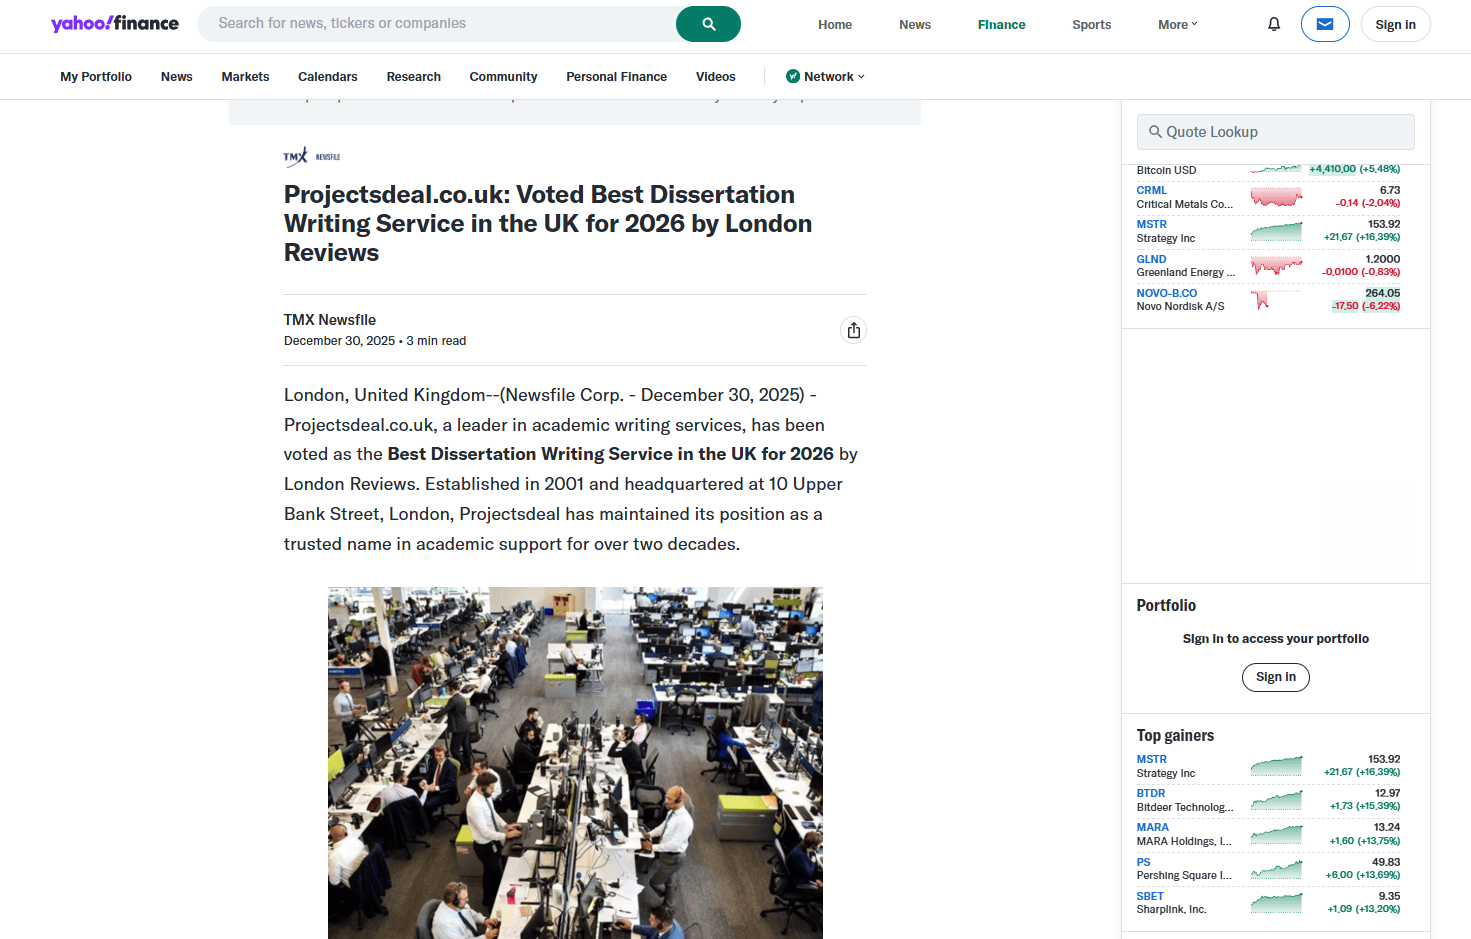Click Sign in button in Portfolio panel
Viewport: 1471px width, 939px height.
(1276, 677)
